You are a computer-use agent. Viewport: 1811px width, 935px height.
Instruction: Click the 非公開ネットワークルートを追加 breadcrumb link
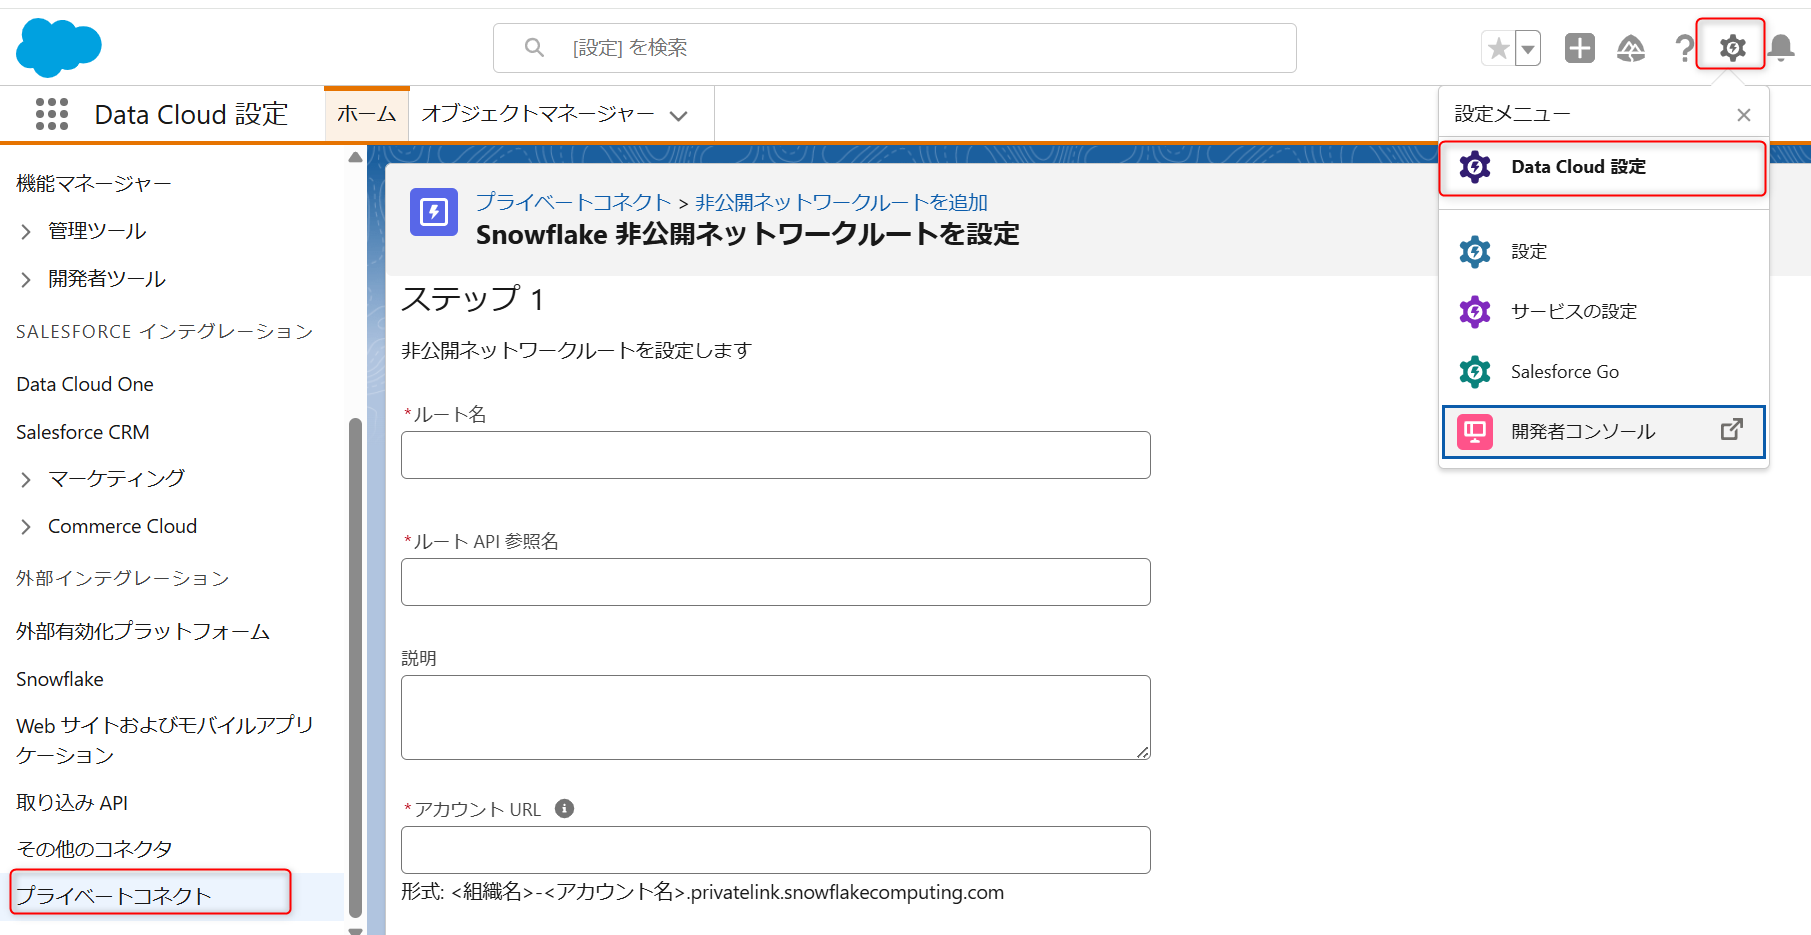tap(841, 203)
